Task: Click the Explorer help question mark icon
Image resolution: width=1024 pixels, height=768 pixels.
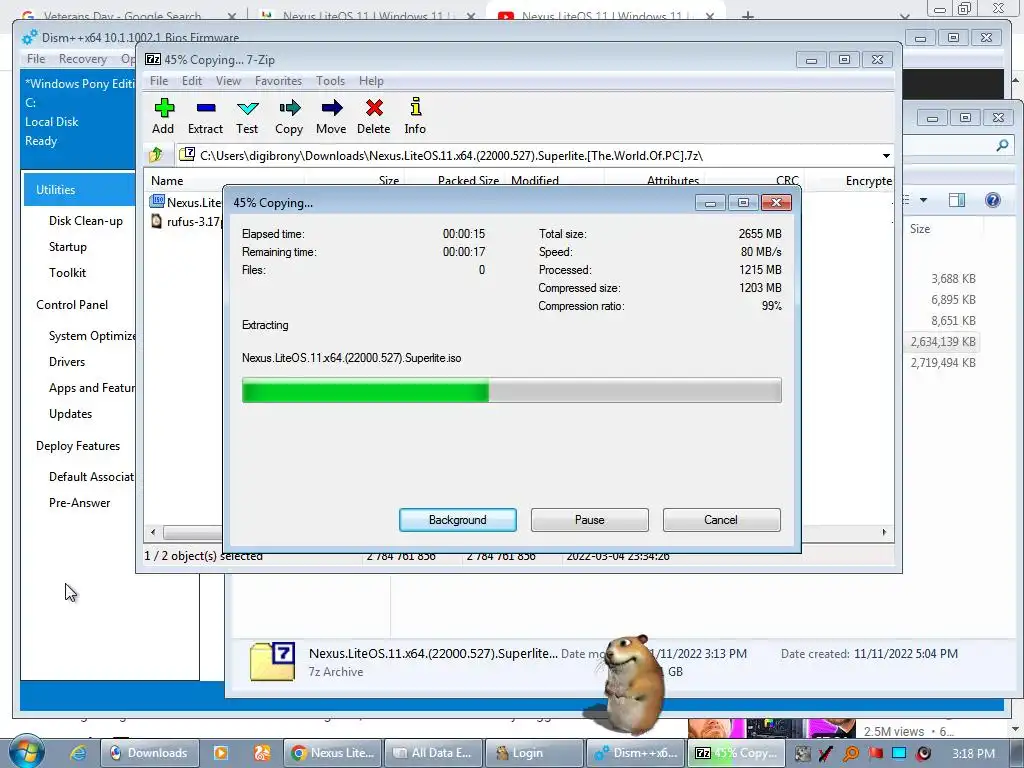Action: point(993,200)
